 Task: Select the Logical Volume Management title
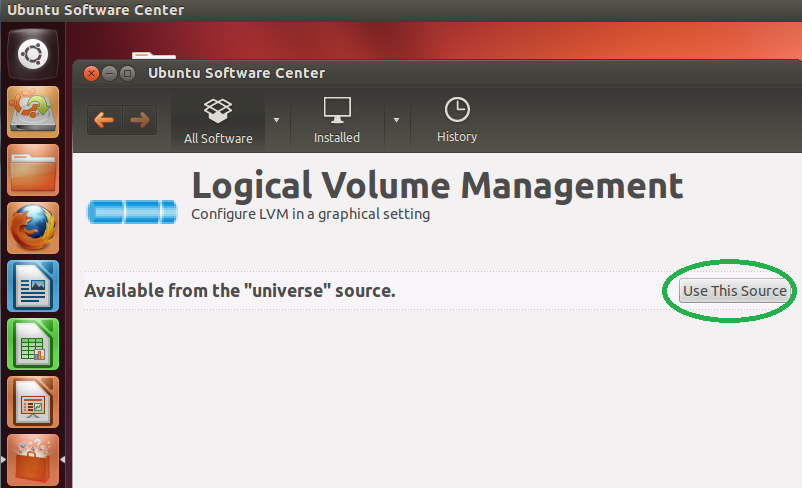pos(437,185)
